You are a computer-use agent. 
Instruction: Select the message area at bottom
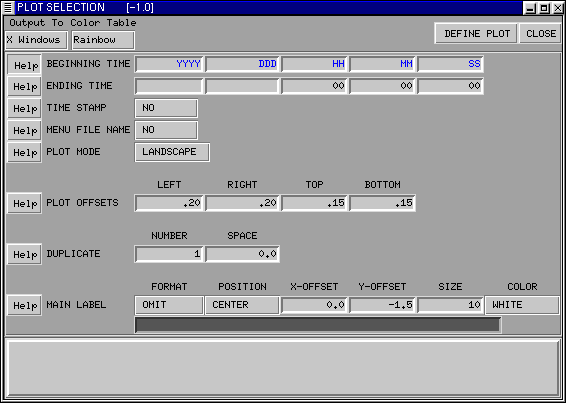click(x=283, y=368)
